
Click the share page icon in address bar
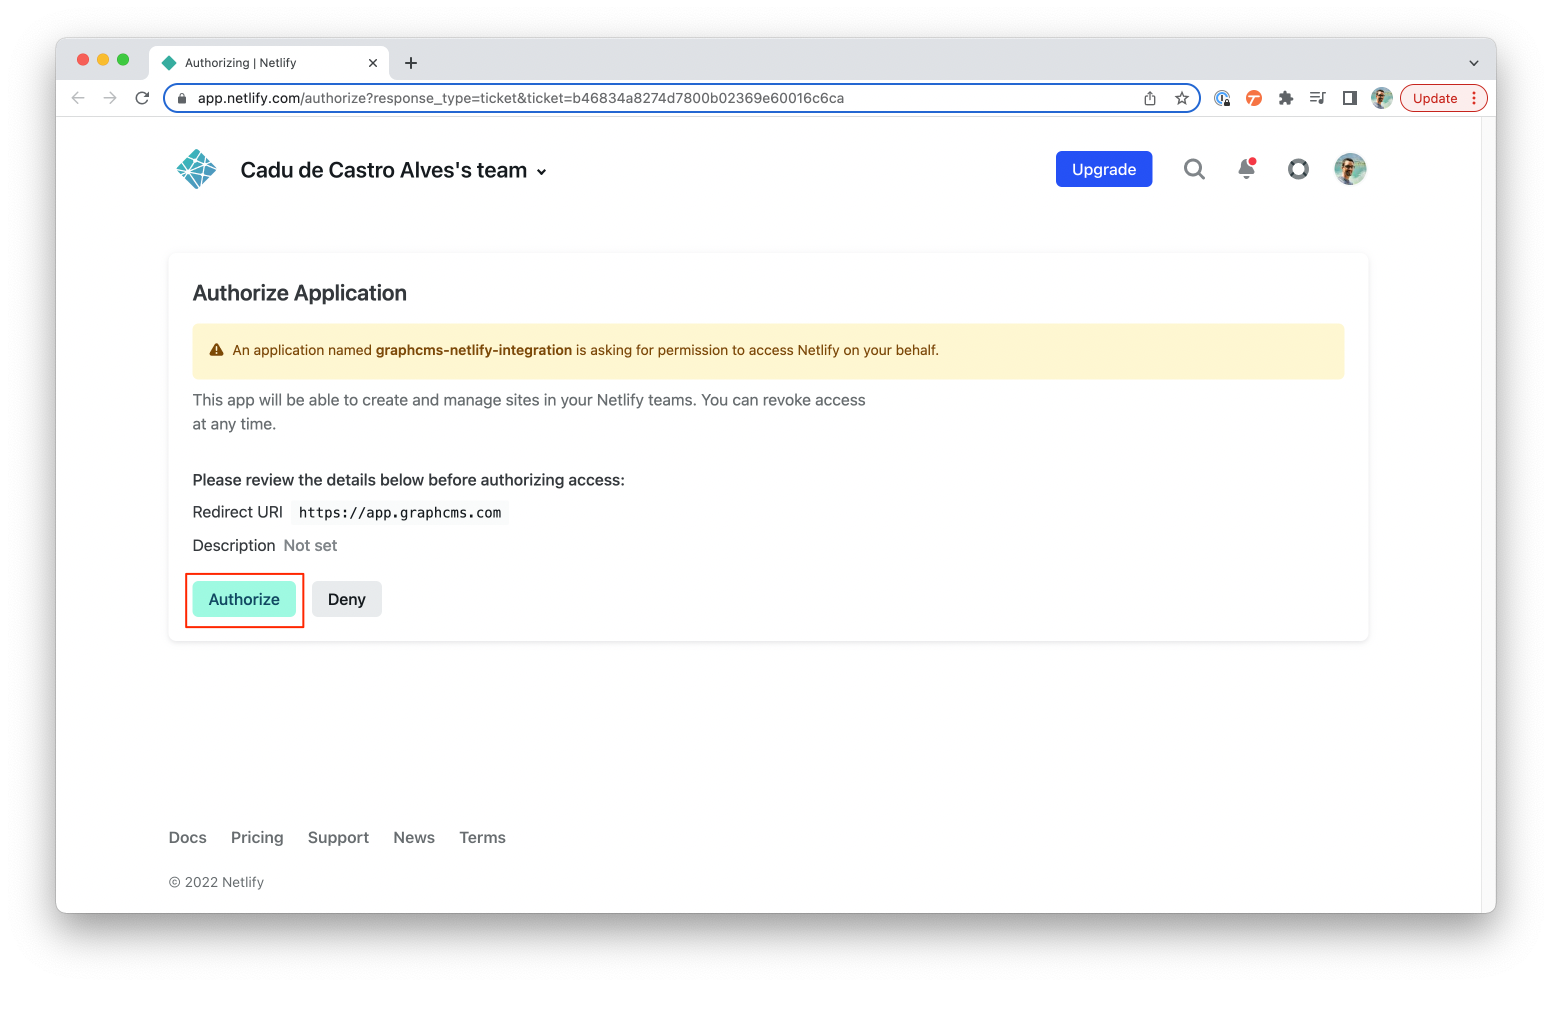coord(1150,98)
